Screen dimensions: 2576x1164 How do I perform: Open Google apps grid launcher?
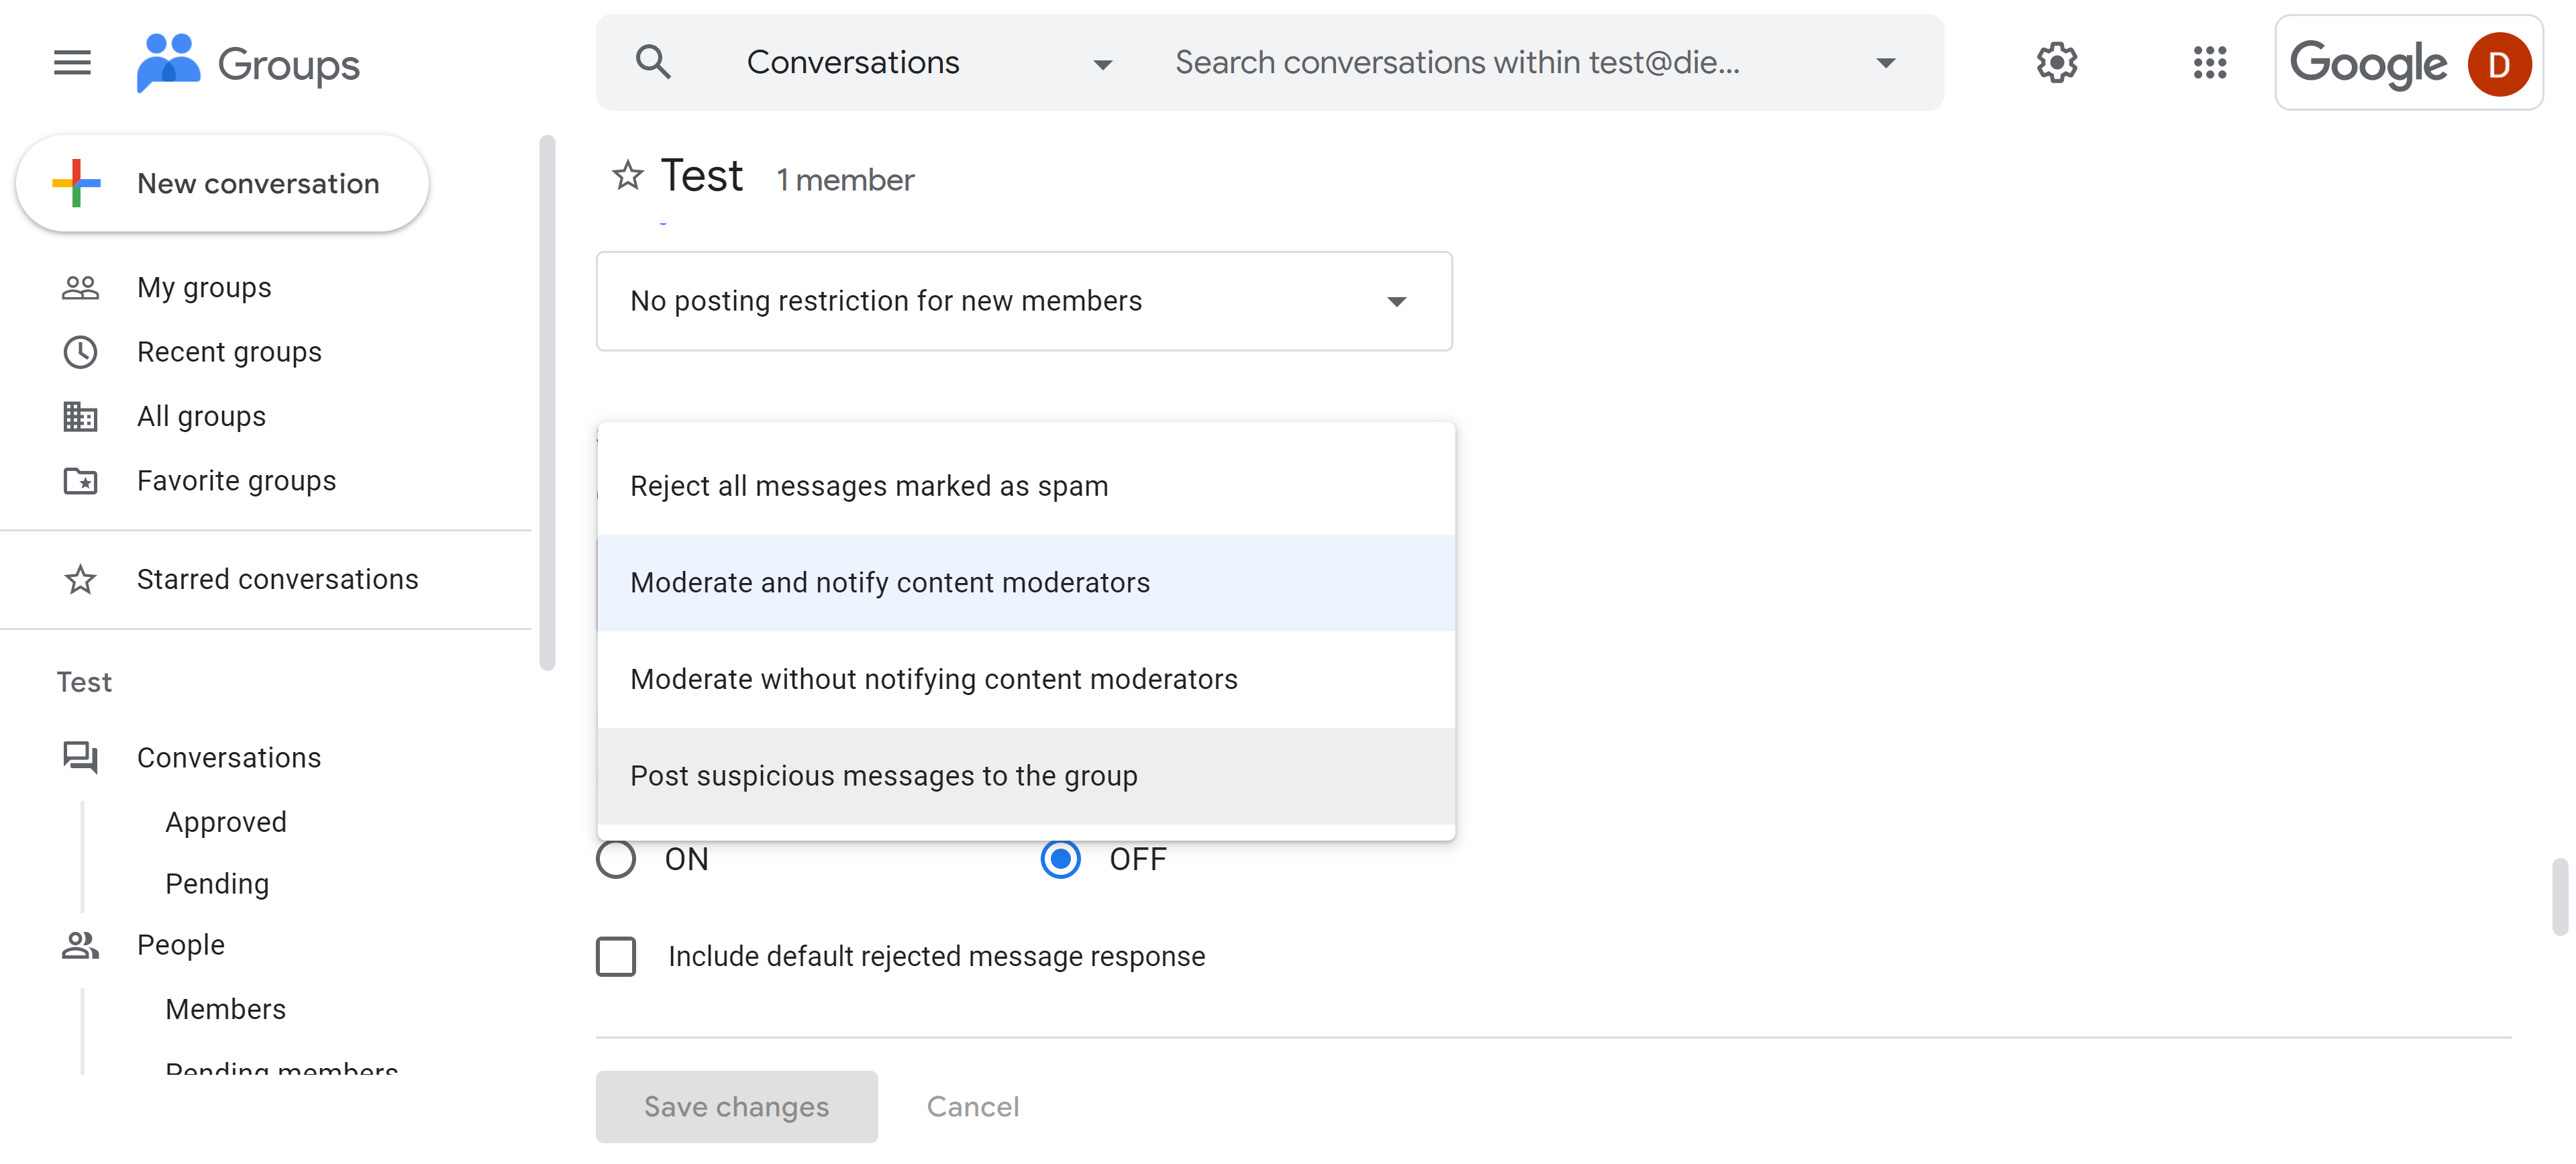[x=2209, y=63]
